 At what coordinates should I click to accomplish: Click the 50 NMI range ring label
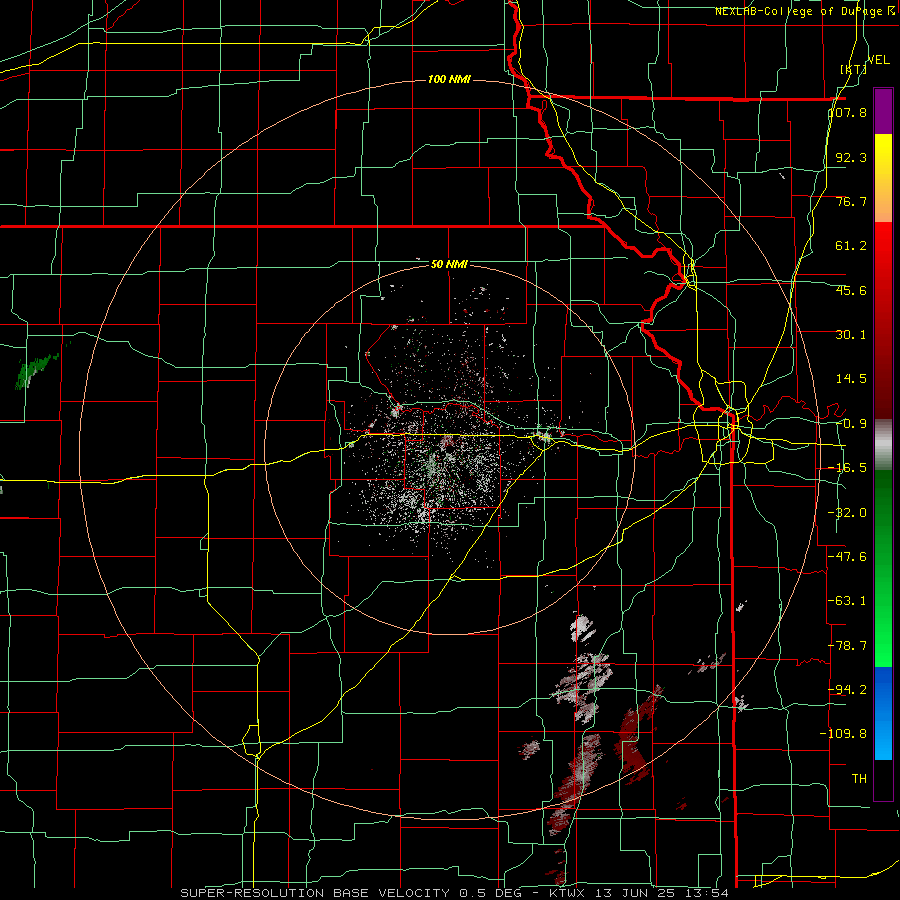pos(449,265)
